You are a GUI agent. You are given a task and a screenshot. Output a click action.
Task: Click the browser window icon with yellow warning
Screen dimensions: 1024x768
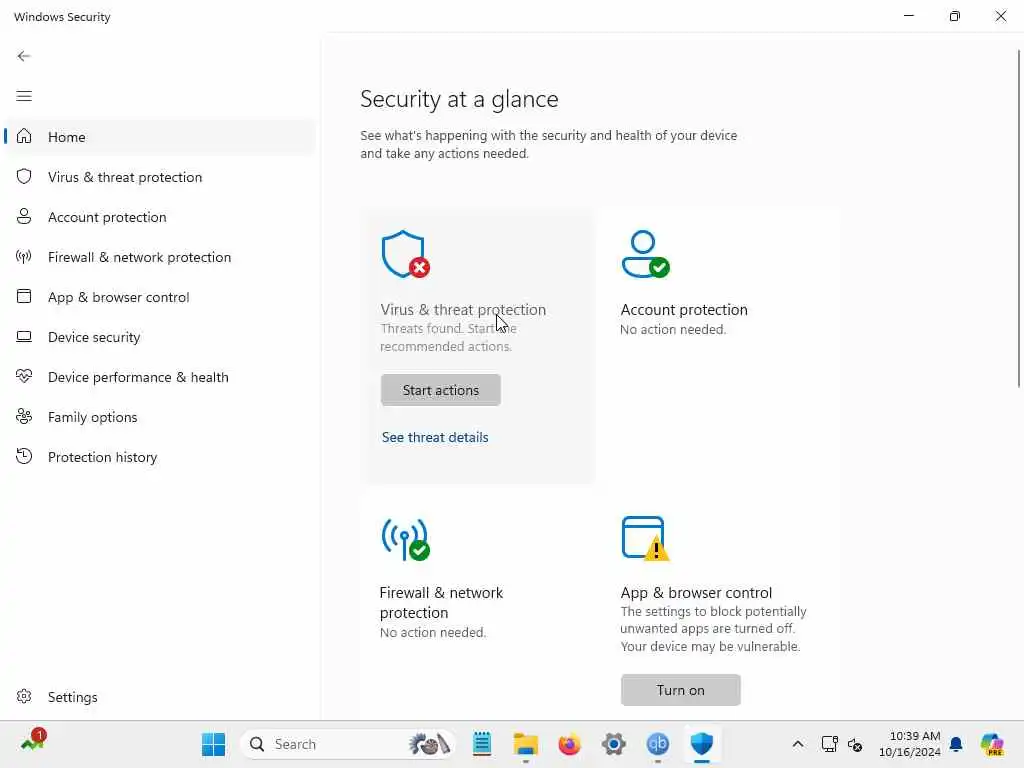(645, 539)
